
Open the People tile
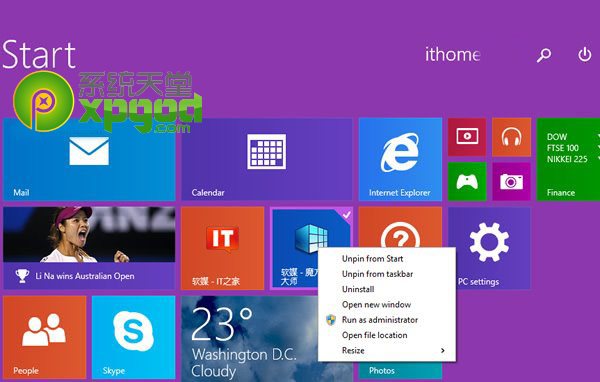(44, 337)
